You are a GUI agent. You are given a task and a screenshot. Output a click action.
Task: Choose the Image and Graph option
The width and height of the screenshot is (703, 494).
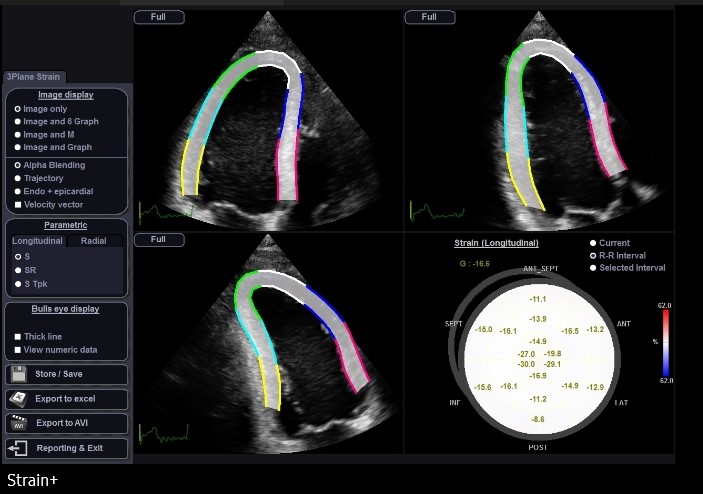[x=17, y=147]
